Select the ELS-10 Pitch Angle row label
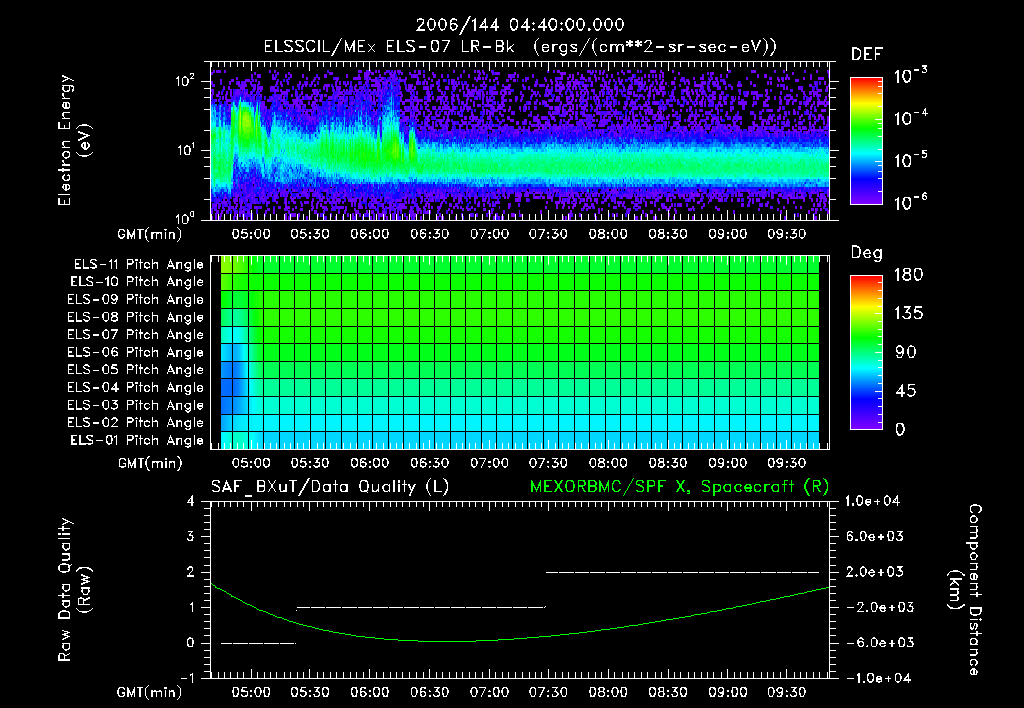The height and width of the screenshot is (708, 1024). tap(137, 282)
